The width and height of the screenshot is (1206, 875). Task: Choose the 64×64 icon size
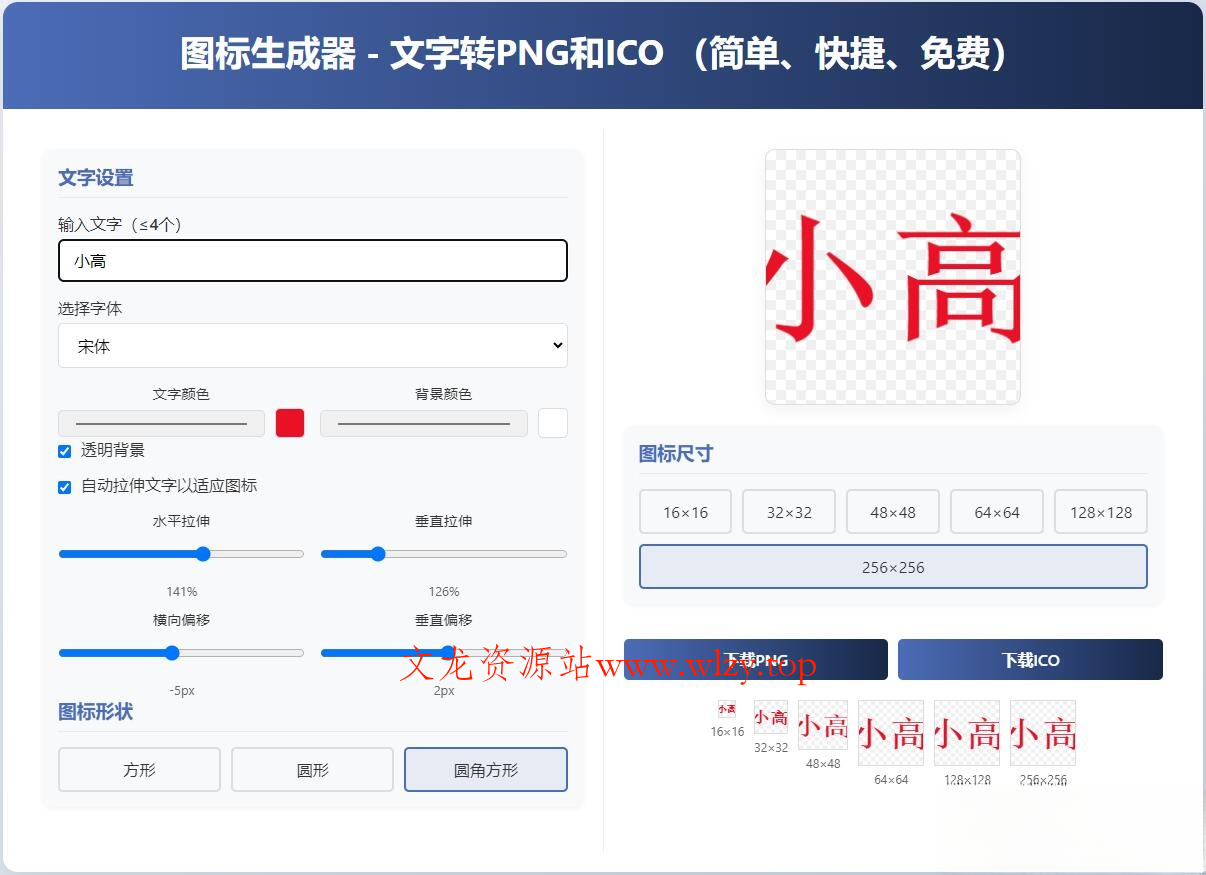996,511
